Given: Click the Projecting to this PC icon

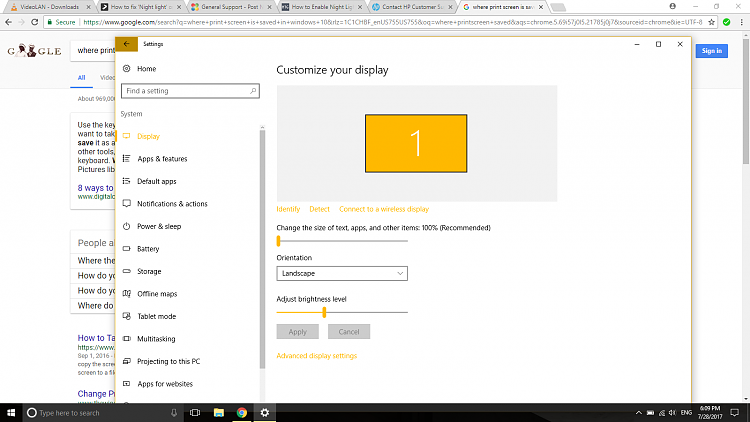Looking at the screenshot, I should coord(126,361).
